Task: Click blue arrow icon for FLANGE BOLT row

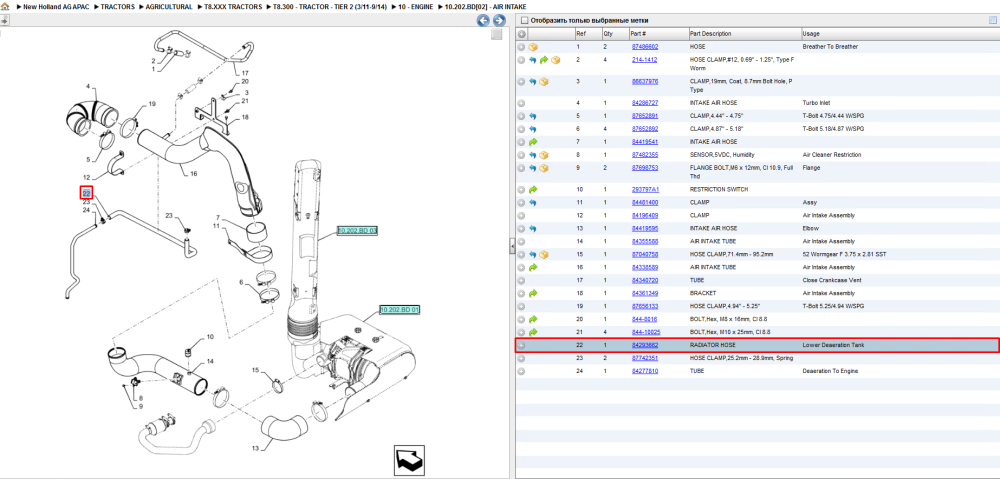Action: [x=533, y=168]
